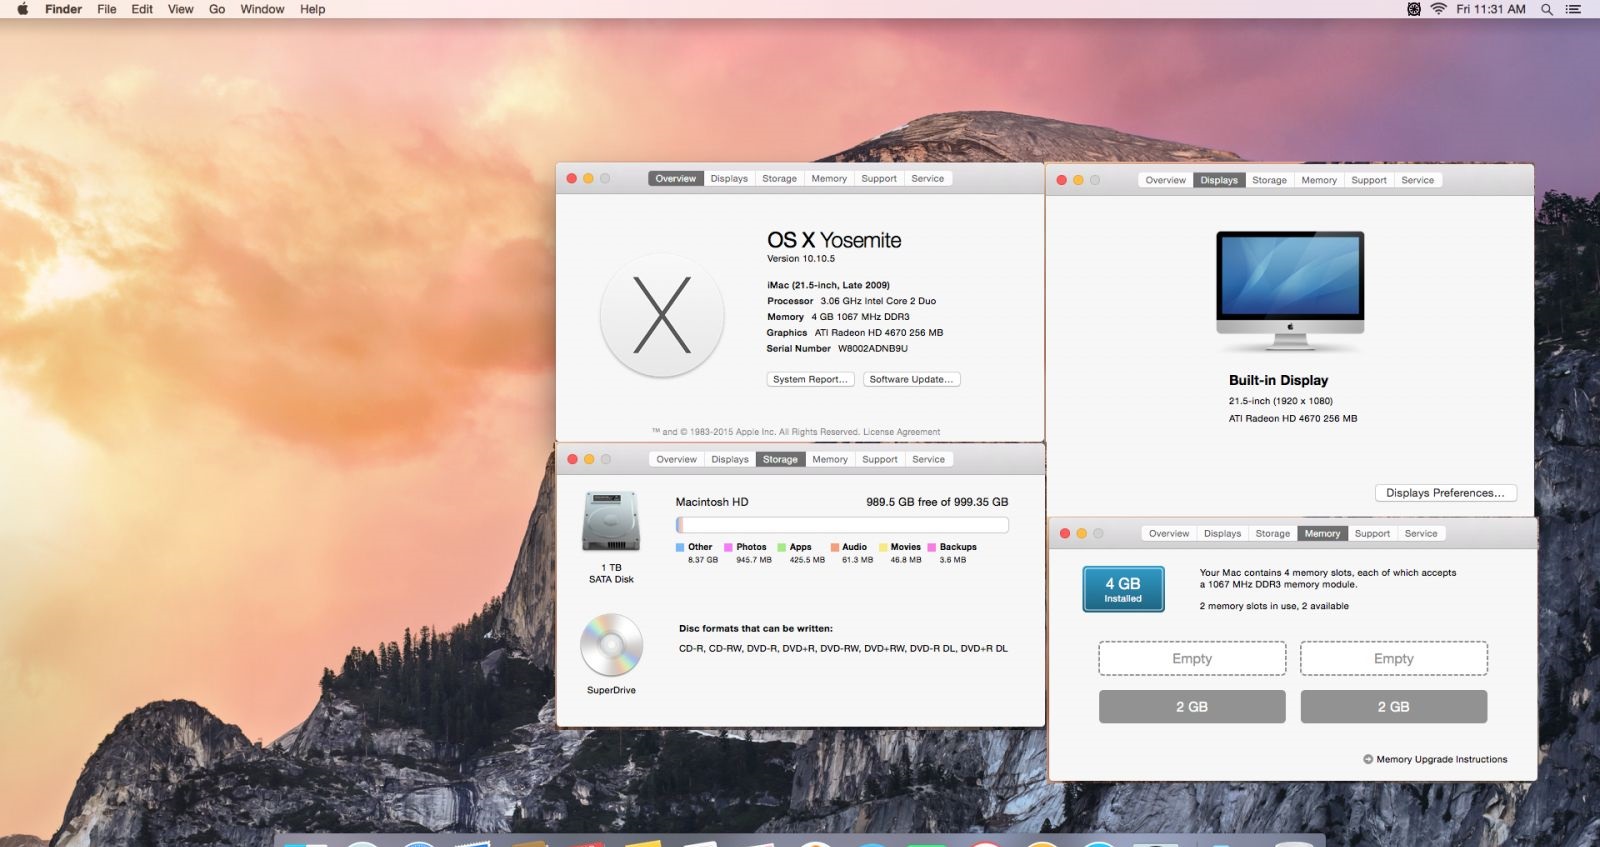Open the Window menu
The image size is (1600, 847).
point(262,9)
